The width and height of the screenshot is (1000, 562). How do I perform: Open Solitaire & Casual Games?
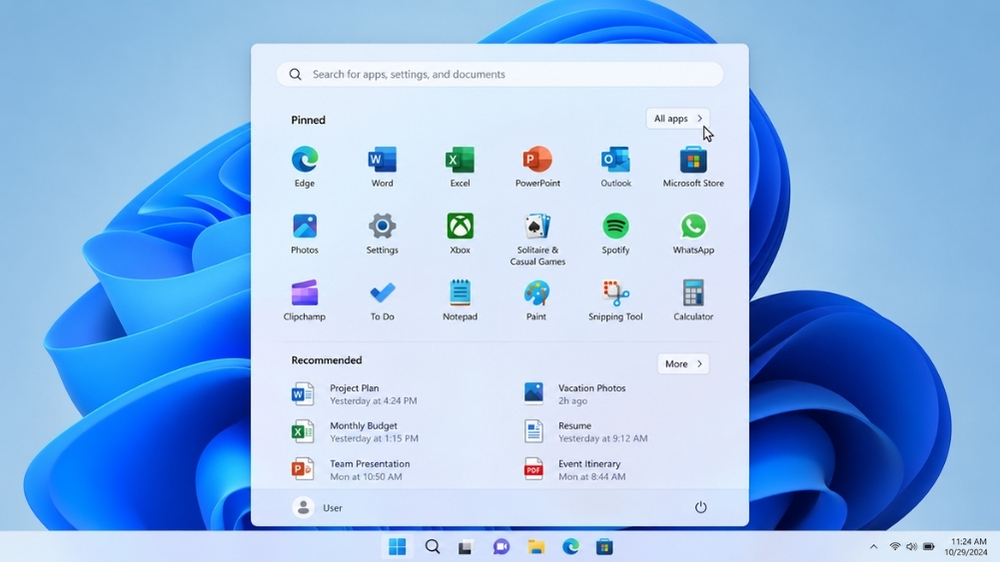tap(538, 239)
